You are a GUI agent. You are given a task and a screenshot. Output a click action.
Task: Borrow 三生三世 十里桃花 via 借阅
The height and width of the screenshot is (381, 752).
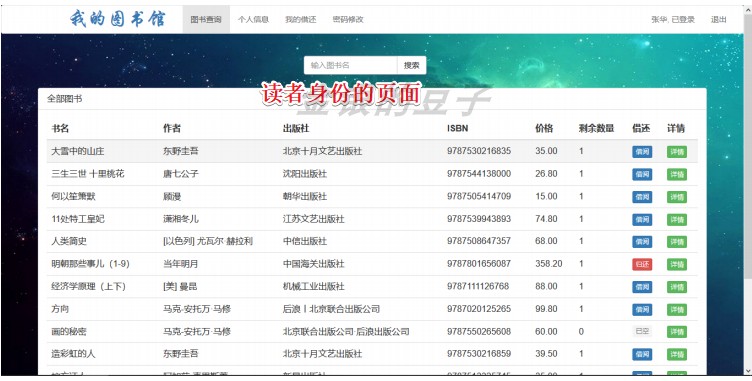tap(642, 174)
